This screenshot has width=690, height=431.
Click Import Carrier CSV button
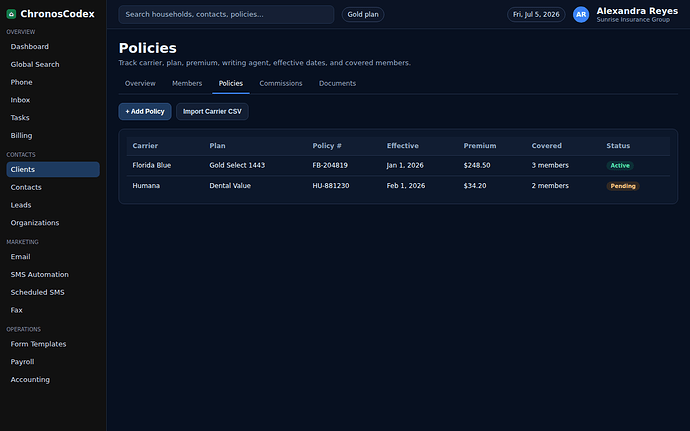pyautogui.click(x=212, y=112)
